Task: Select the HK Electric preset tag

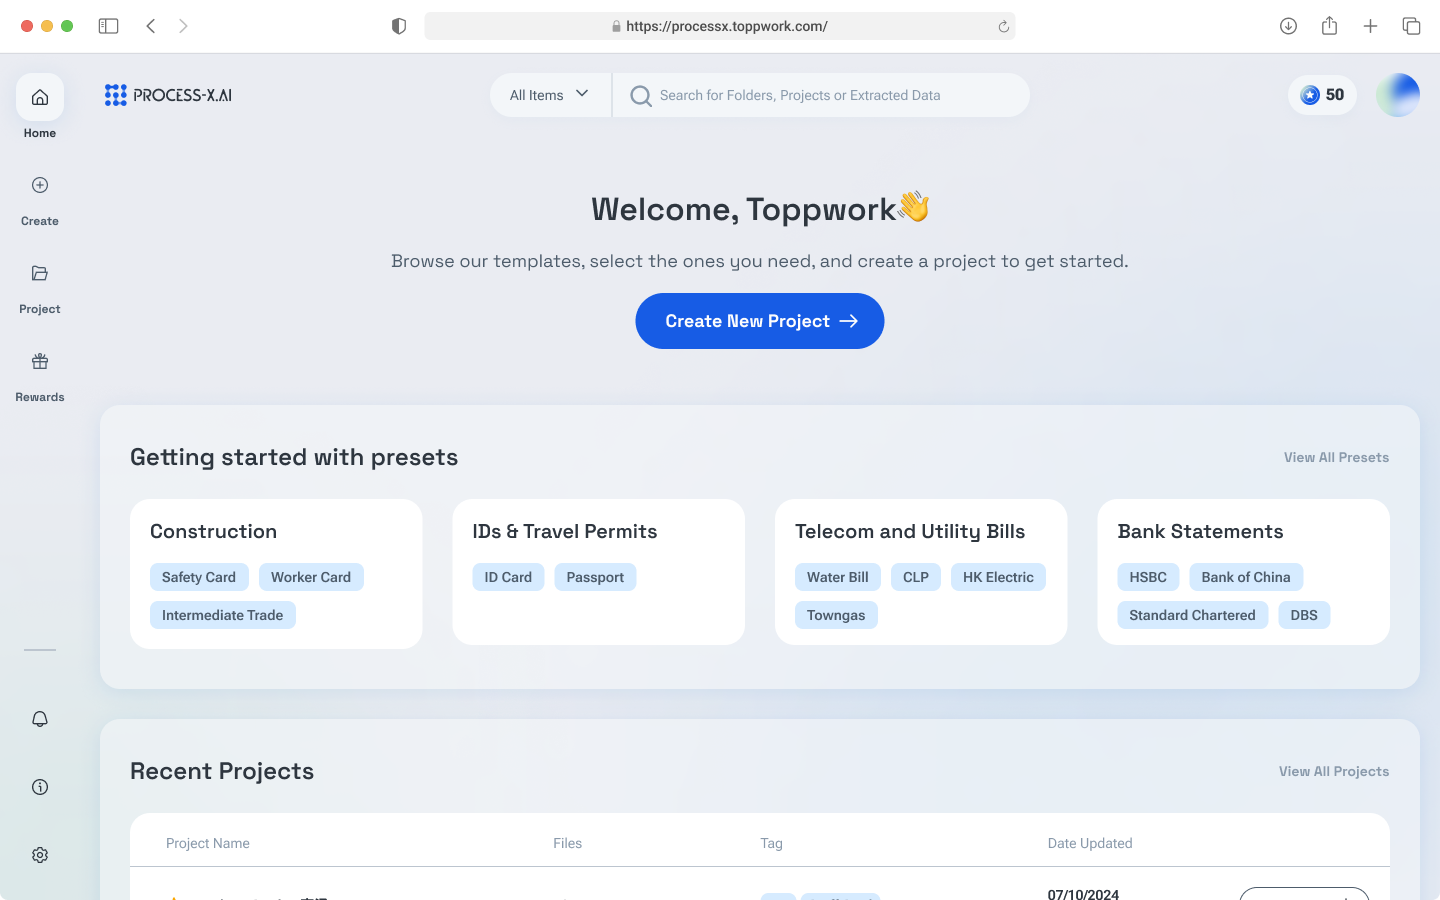Action: tap(998, 577)
